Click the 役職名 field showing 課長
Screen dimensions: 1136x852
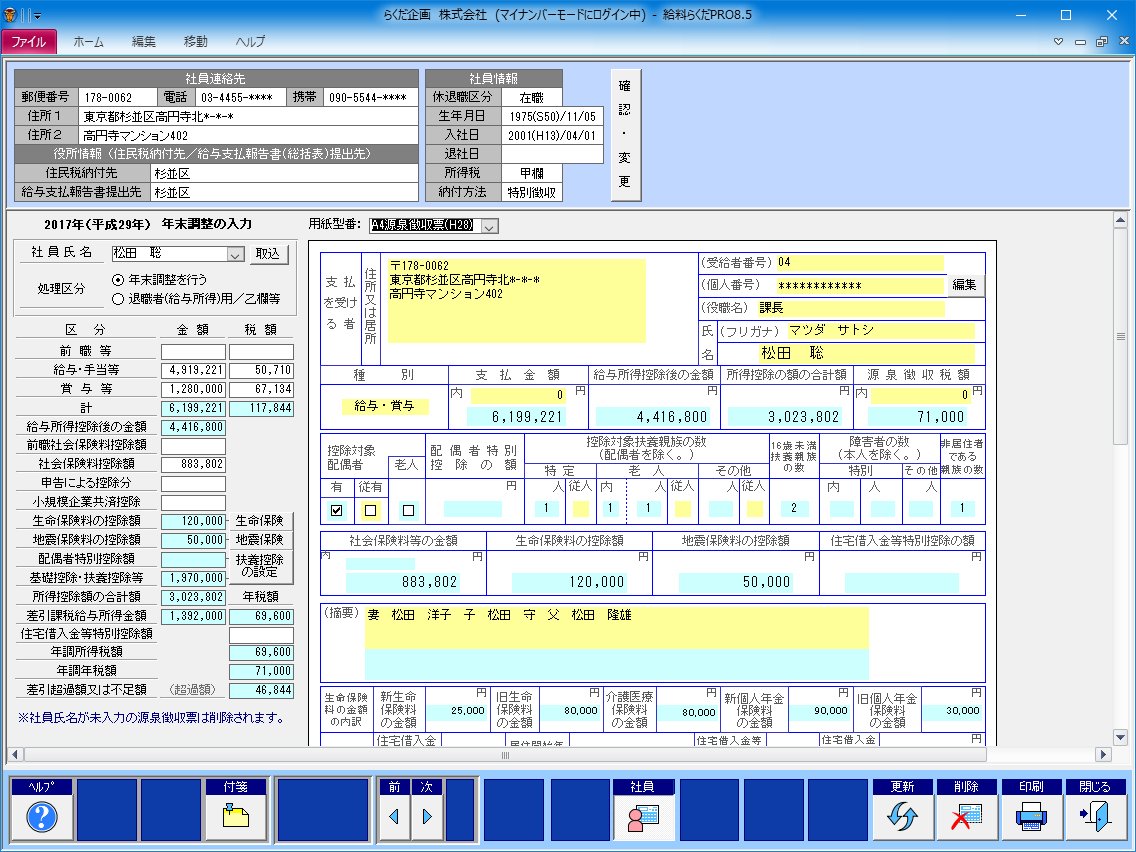pyautogui.click(x=851, y=308)
